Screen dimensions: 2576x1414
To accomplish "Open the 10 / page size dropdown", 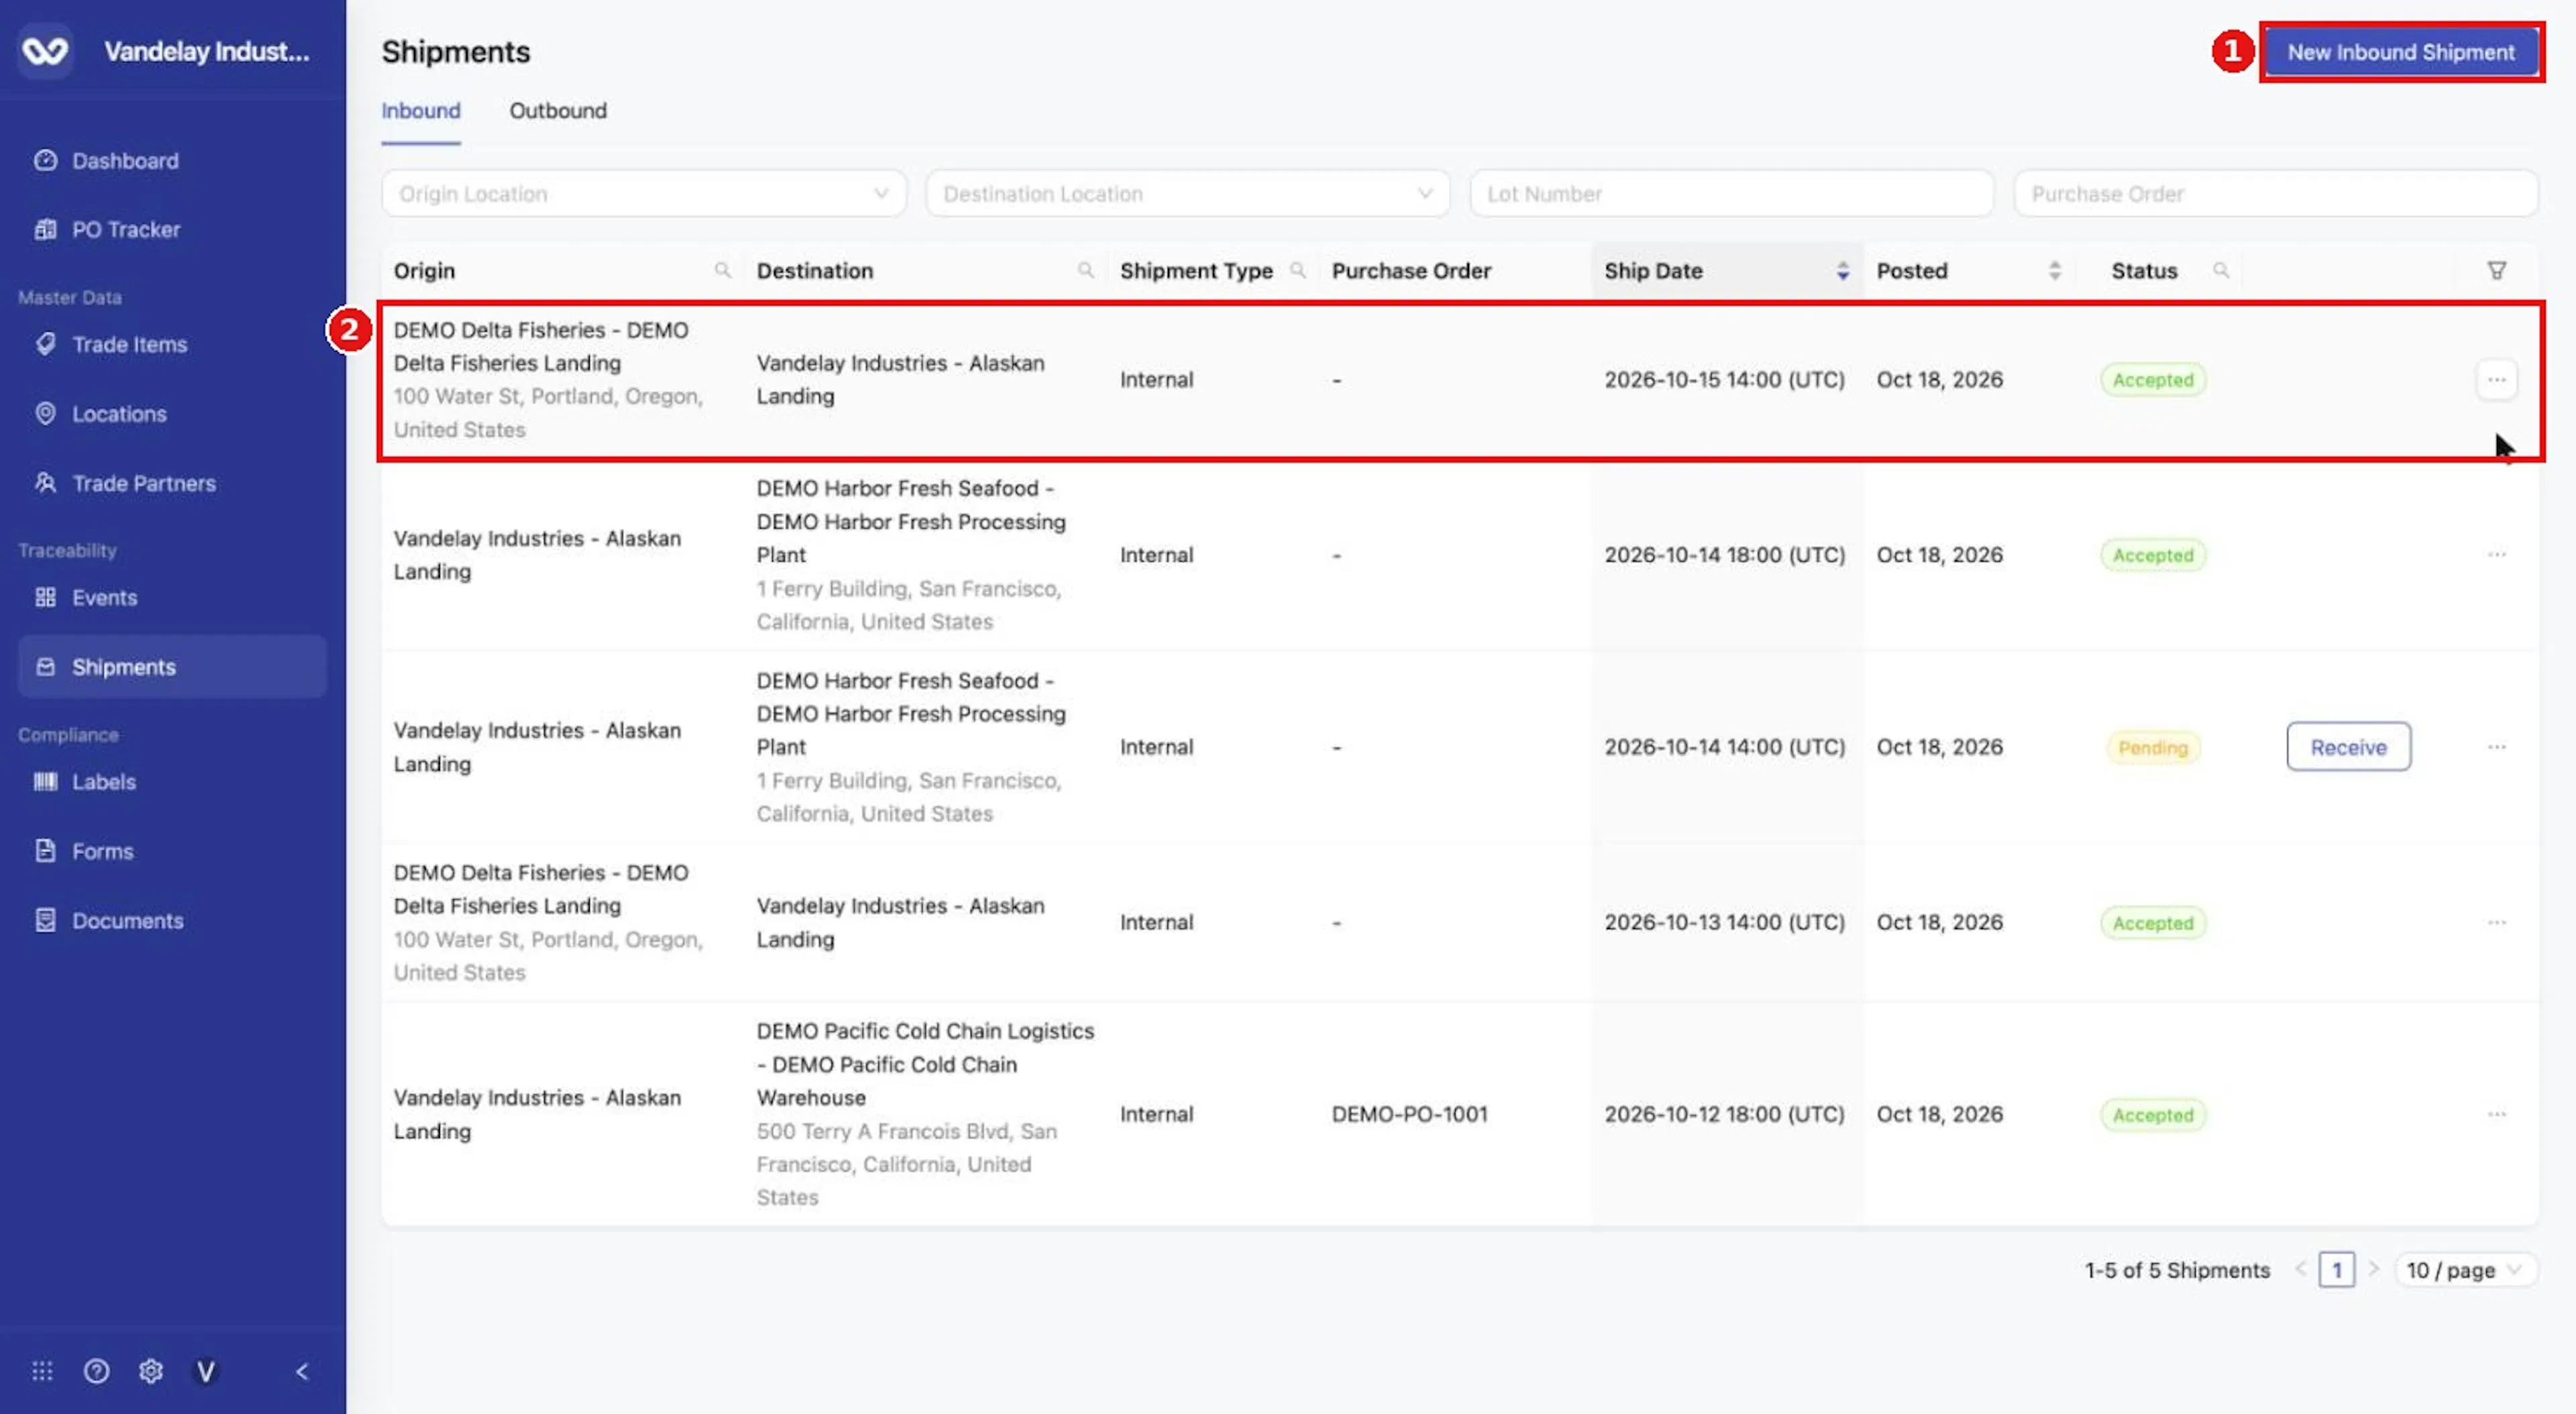I will (2465, 1270).
